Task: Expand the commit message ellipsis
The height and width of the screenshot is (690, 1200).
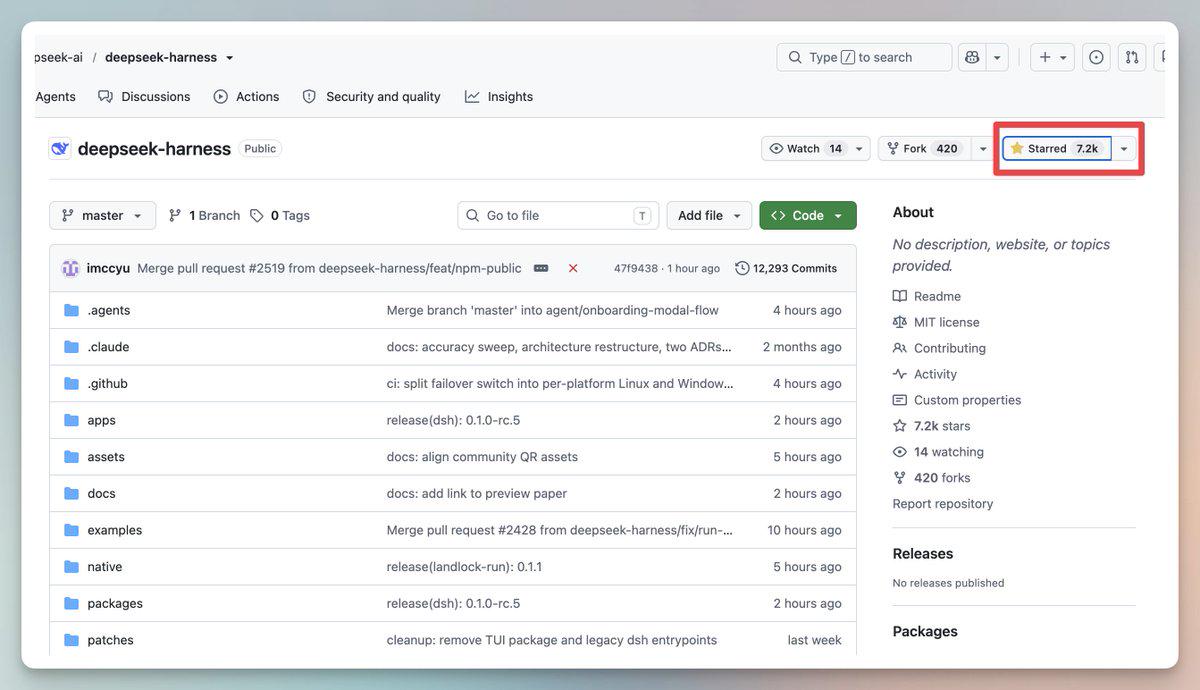Action: (541, 268)
